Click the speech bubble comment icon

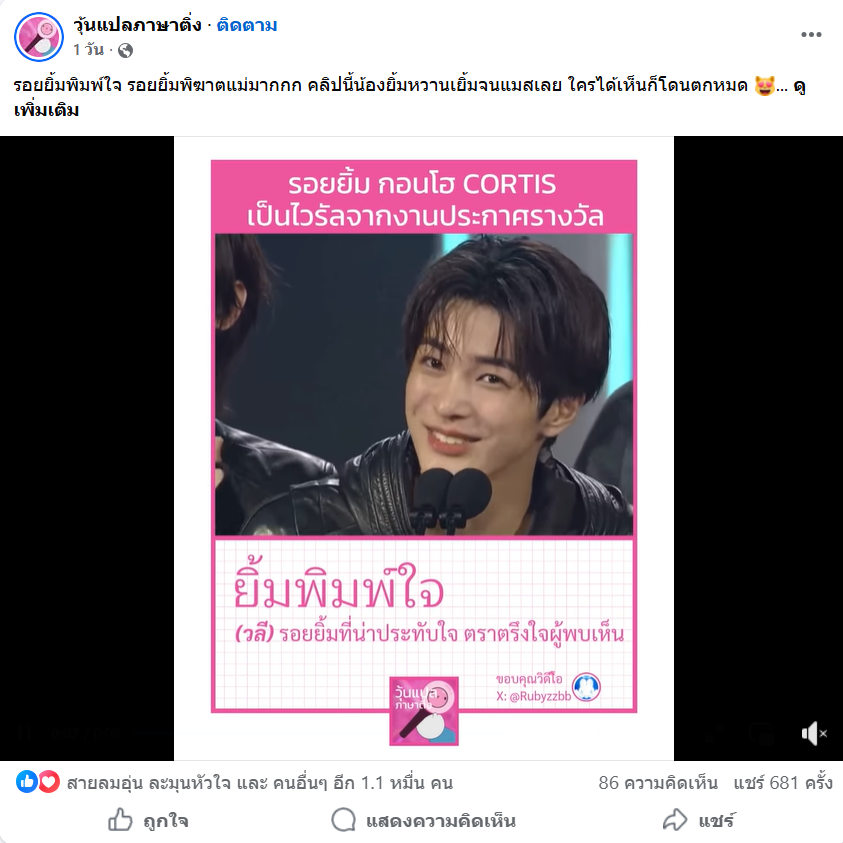pyautogui.click(x=344, y=820)
